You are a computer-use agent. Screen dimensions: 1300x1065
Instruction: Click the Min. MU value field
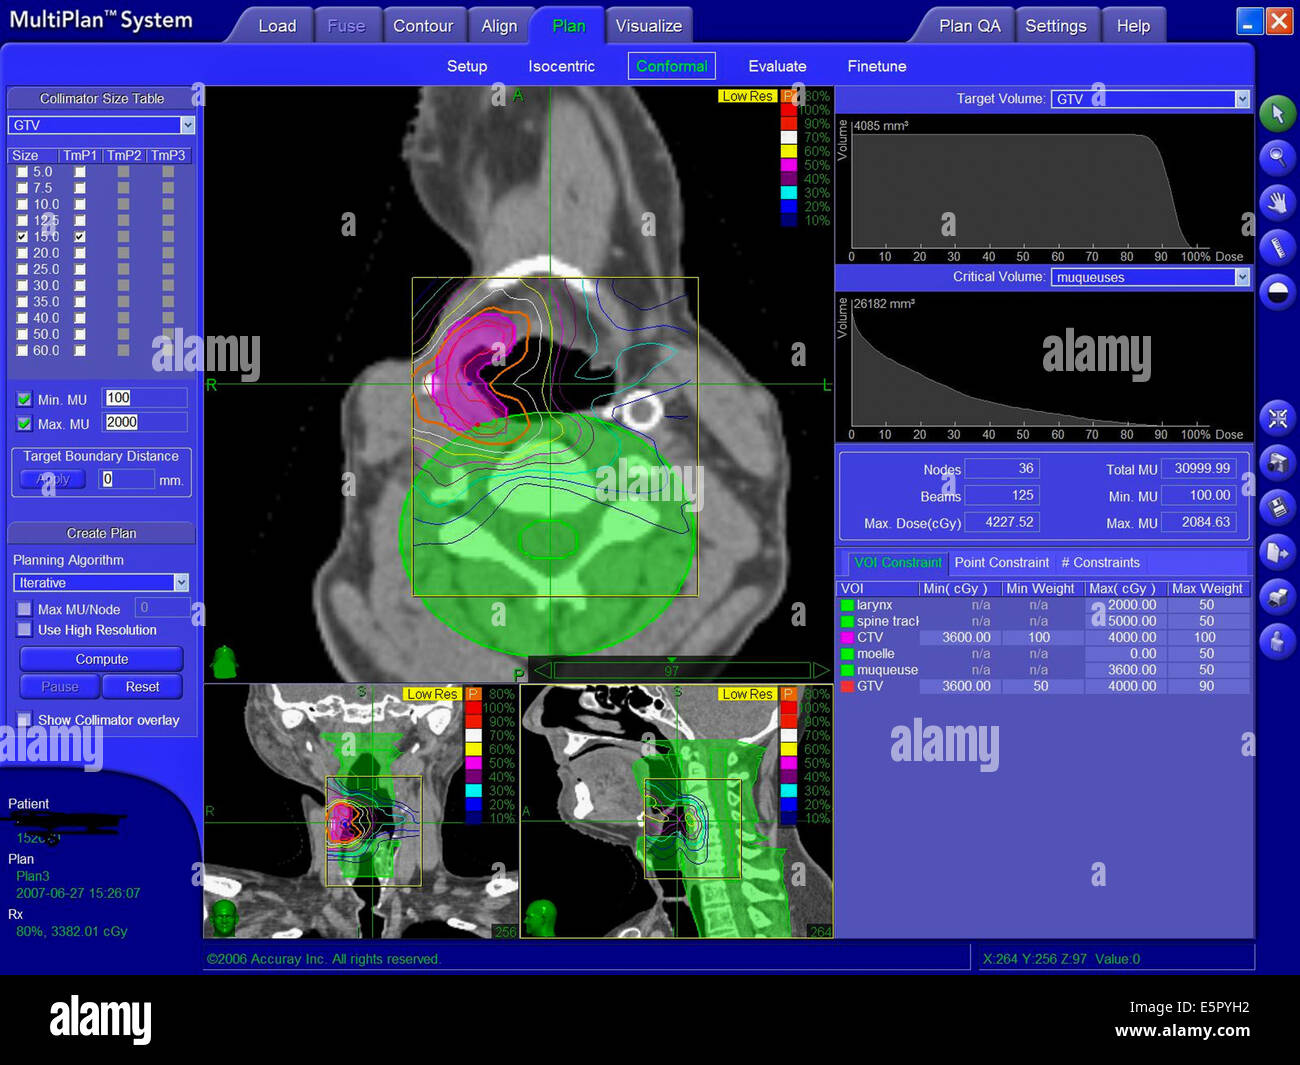pos(145,398)
